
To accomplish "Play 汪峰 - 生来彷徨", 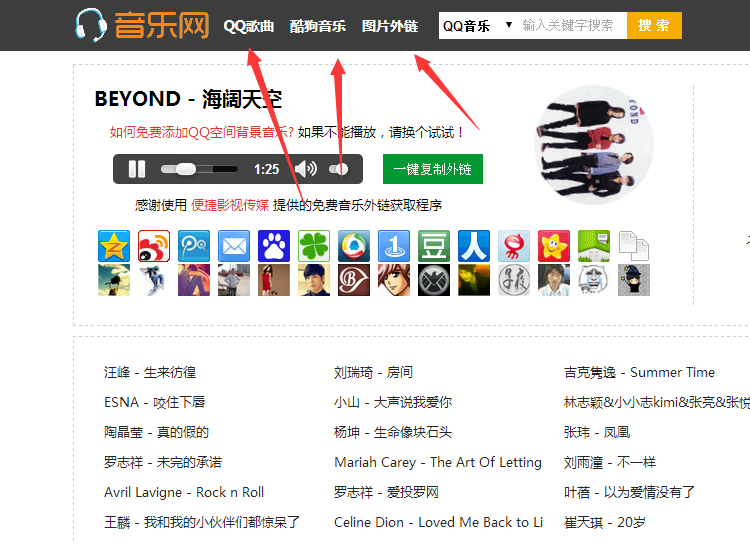I will 150,372.
